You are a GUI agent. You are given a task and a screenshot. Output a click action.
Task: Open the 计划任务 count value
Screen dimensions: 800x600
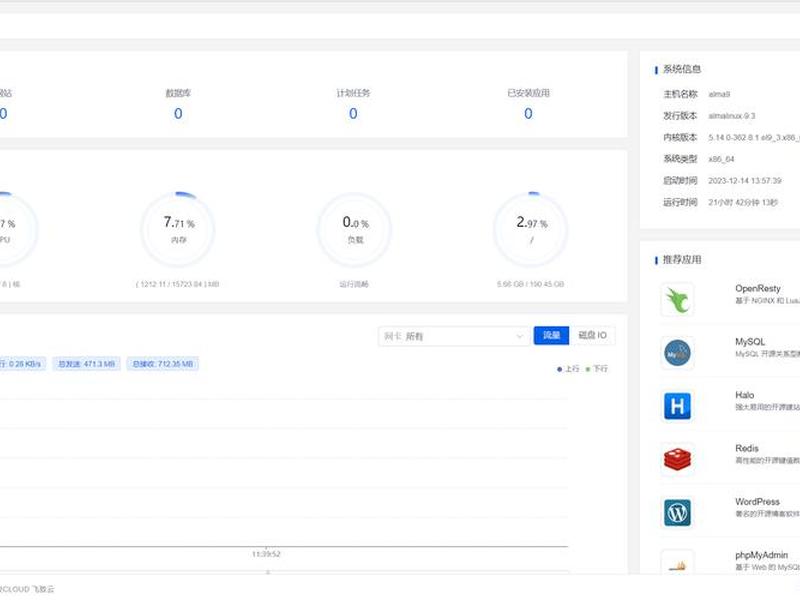click(x=353, y=113)
